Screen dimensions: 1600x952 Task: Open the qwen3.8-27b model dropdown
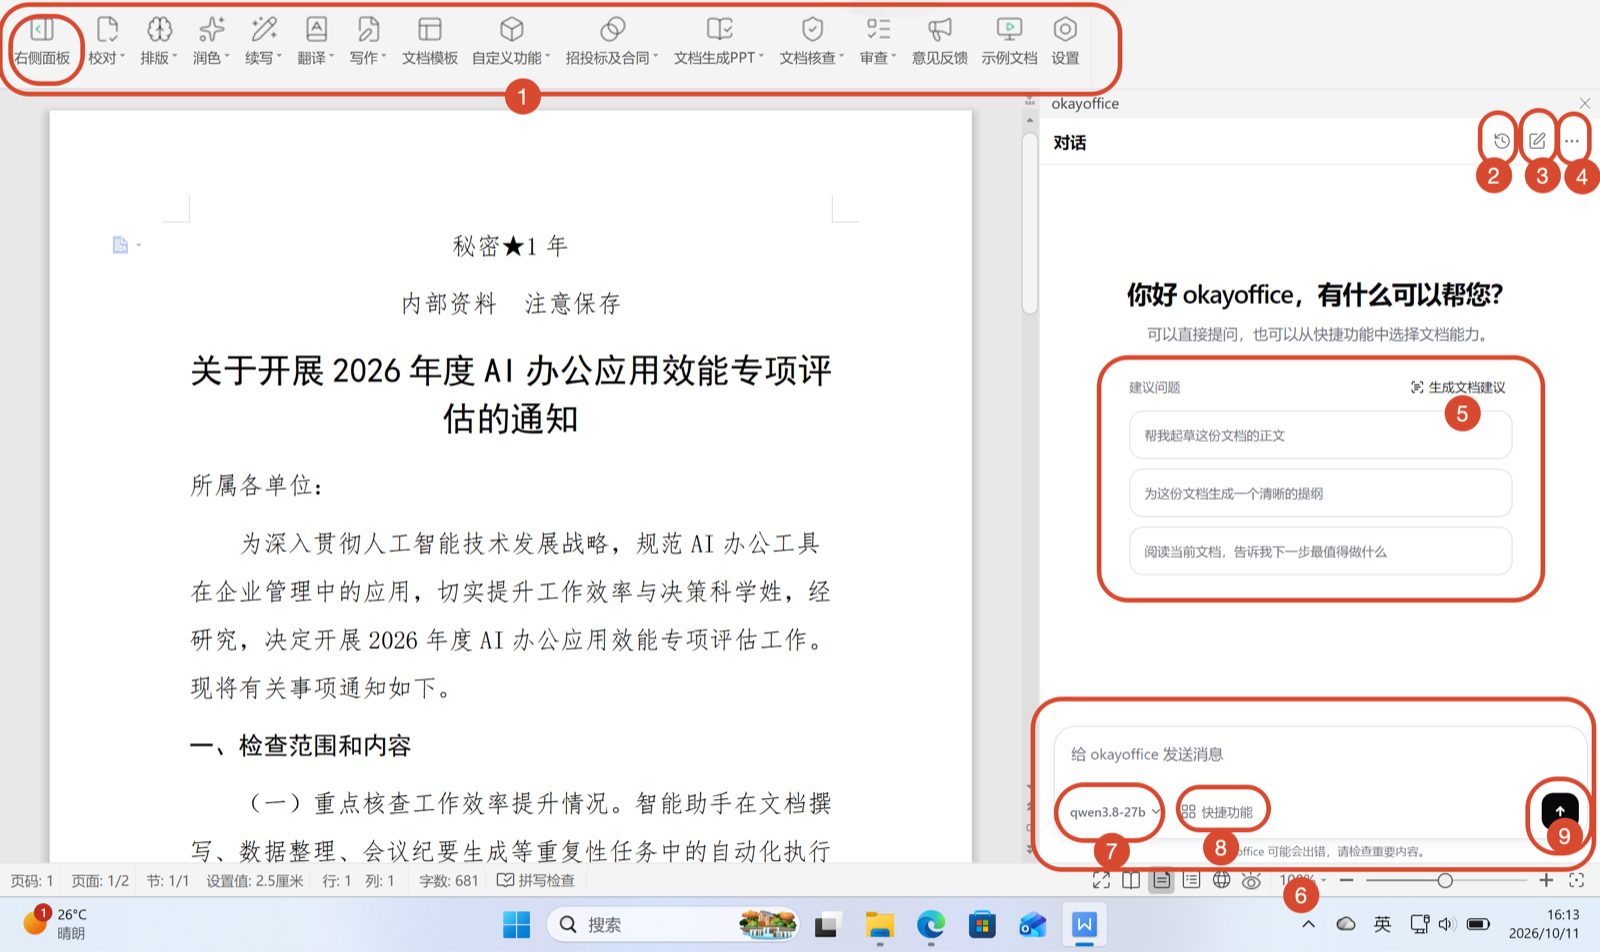1114,812
